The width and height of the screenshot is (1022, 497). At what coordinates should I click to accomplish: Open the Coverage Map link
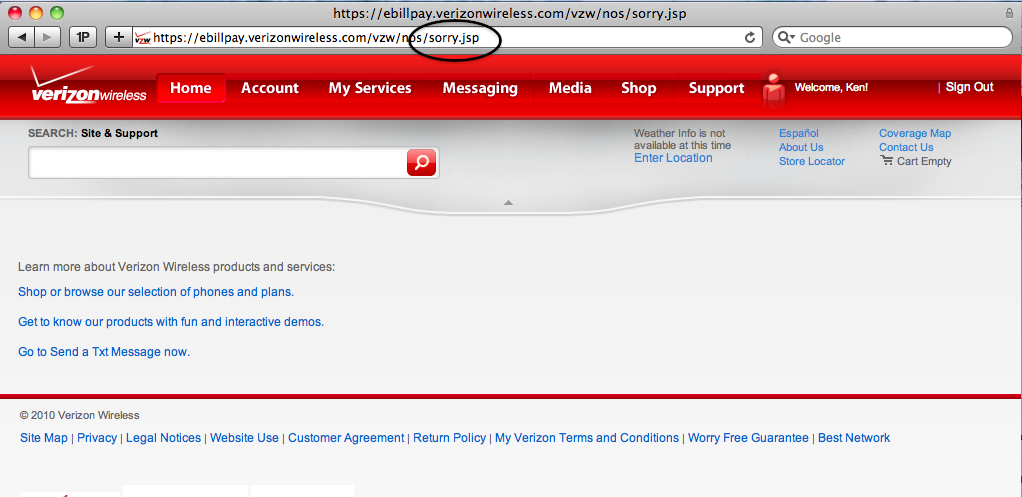click(915, 134)
